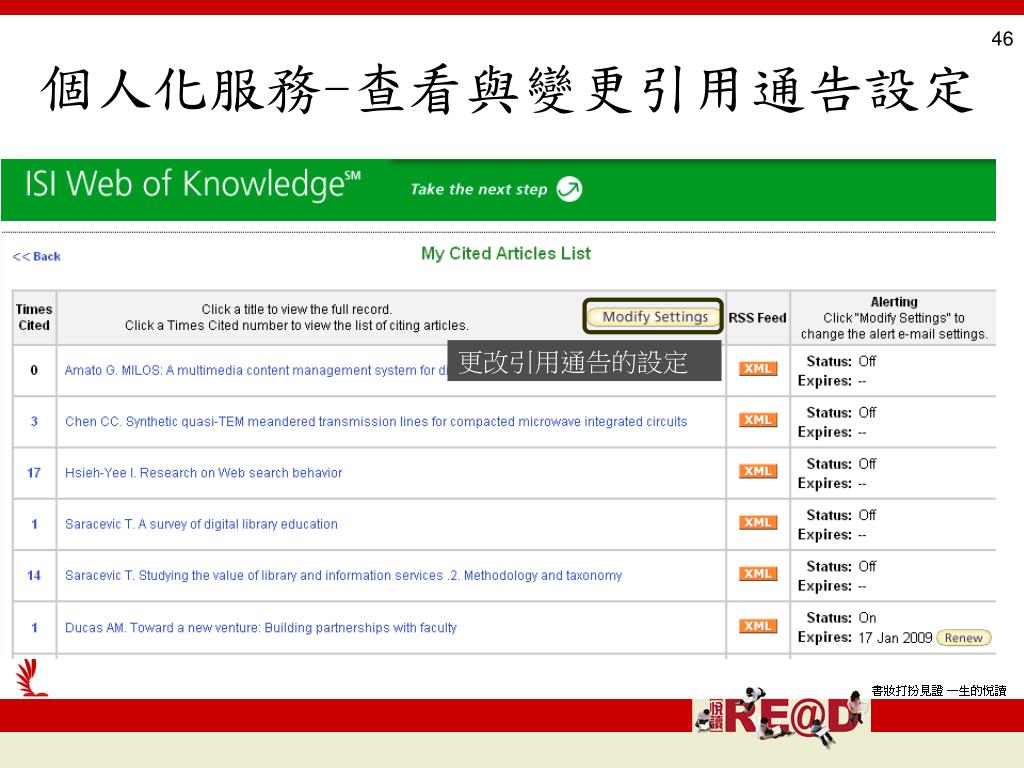Go back using the << Back link
Image resolution: width=1024 pixels, height=768 pixels.
coord(37,257)
